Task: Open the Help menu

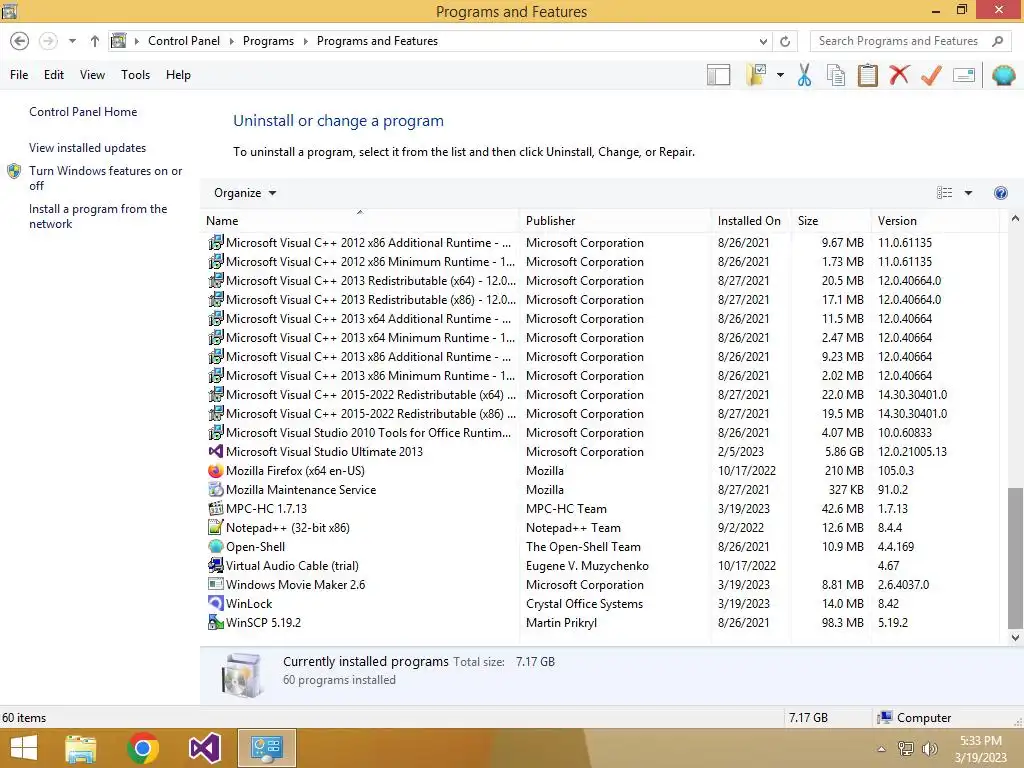Action: 178,75
